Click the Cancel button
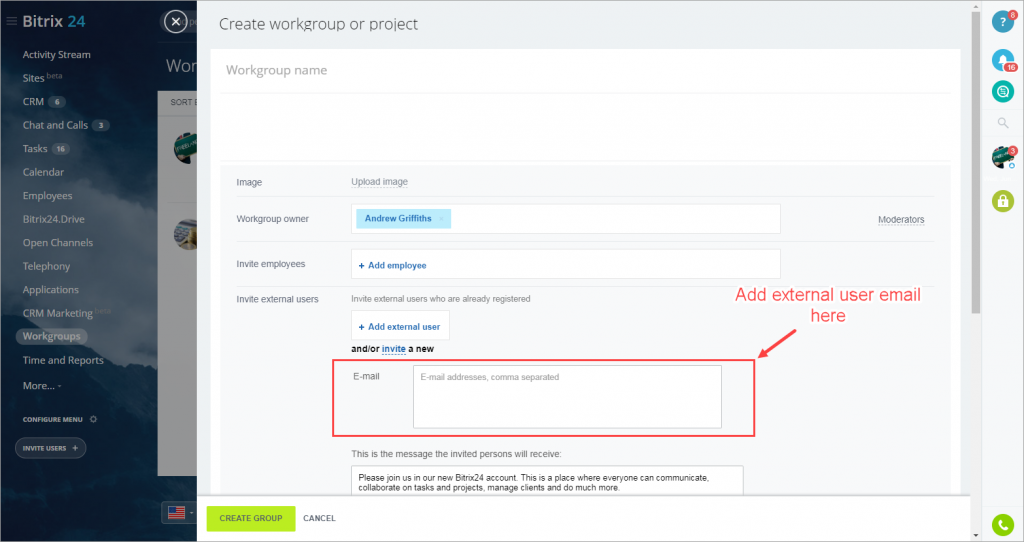The height and width of the screenshot is (542, 1024). tap(319, 518)
